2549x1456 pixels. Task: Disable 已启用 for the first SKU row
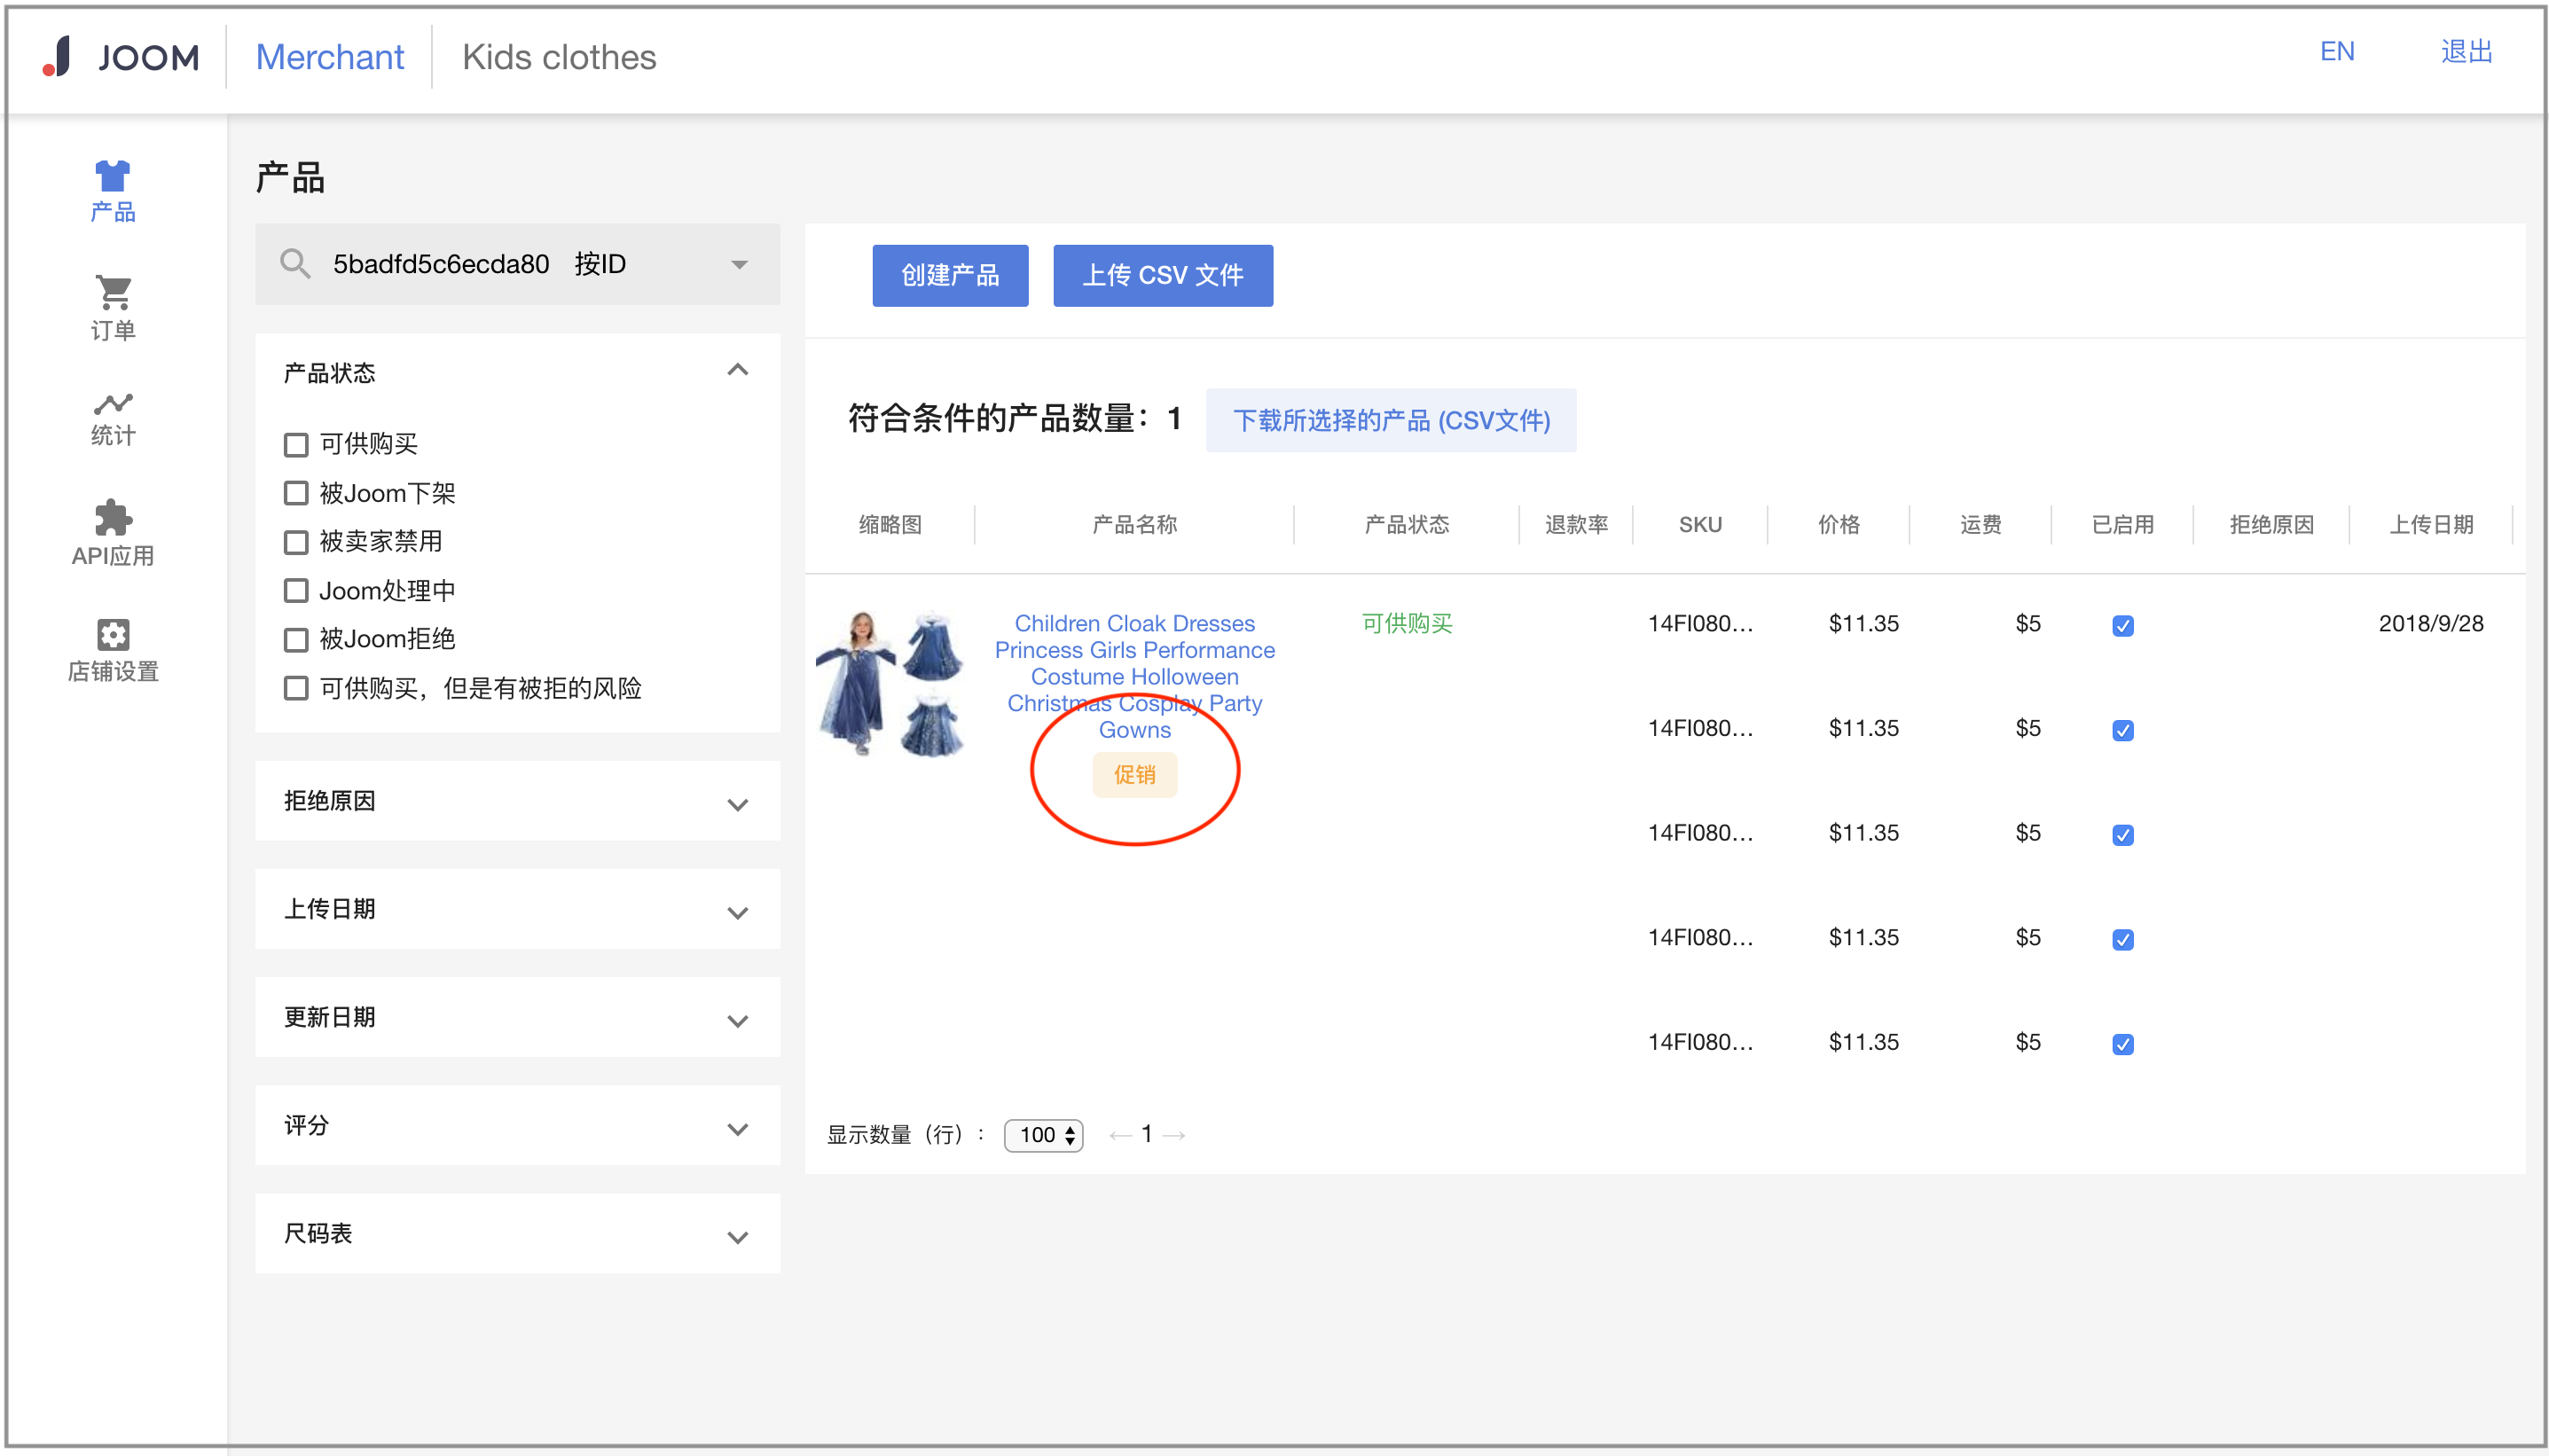(x=2122, y=626)
